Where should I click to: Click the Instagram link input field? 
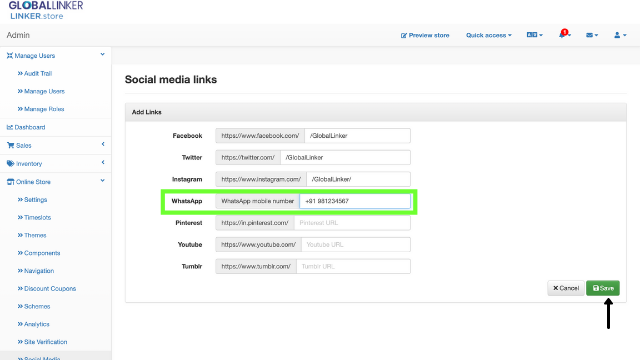(x=358, y=179)
